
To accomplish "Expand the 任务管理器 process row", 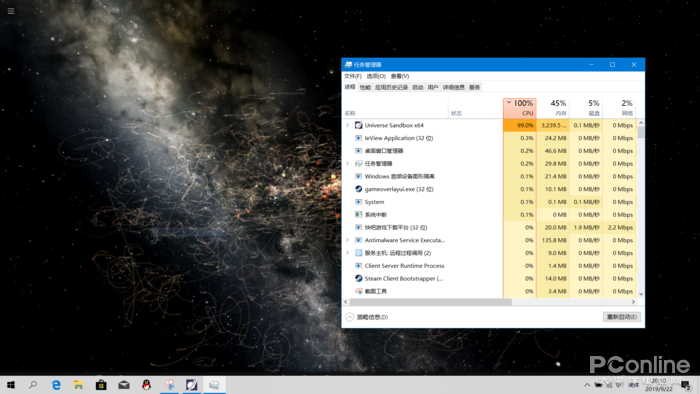I will click(x=348, y=164).
